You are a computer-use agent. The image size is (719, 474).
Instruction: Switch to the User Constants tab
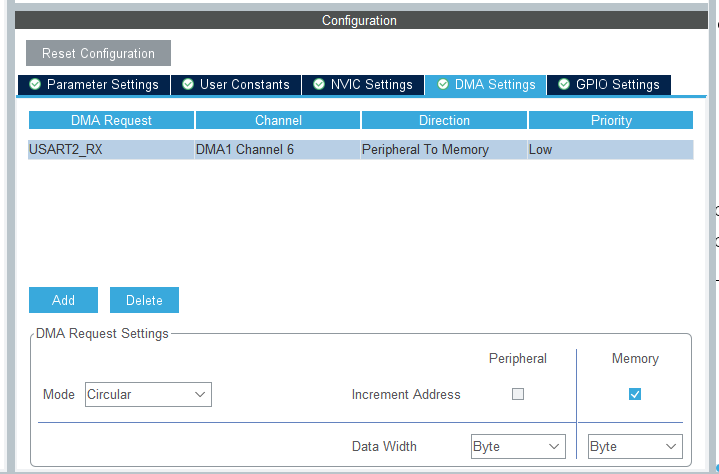236,85
